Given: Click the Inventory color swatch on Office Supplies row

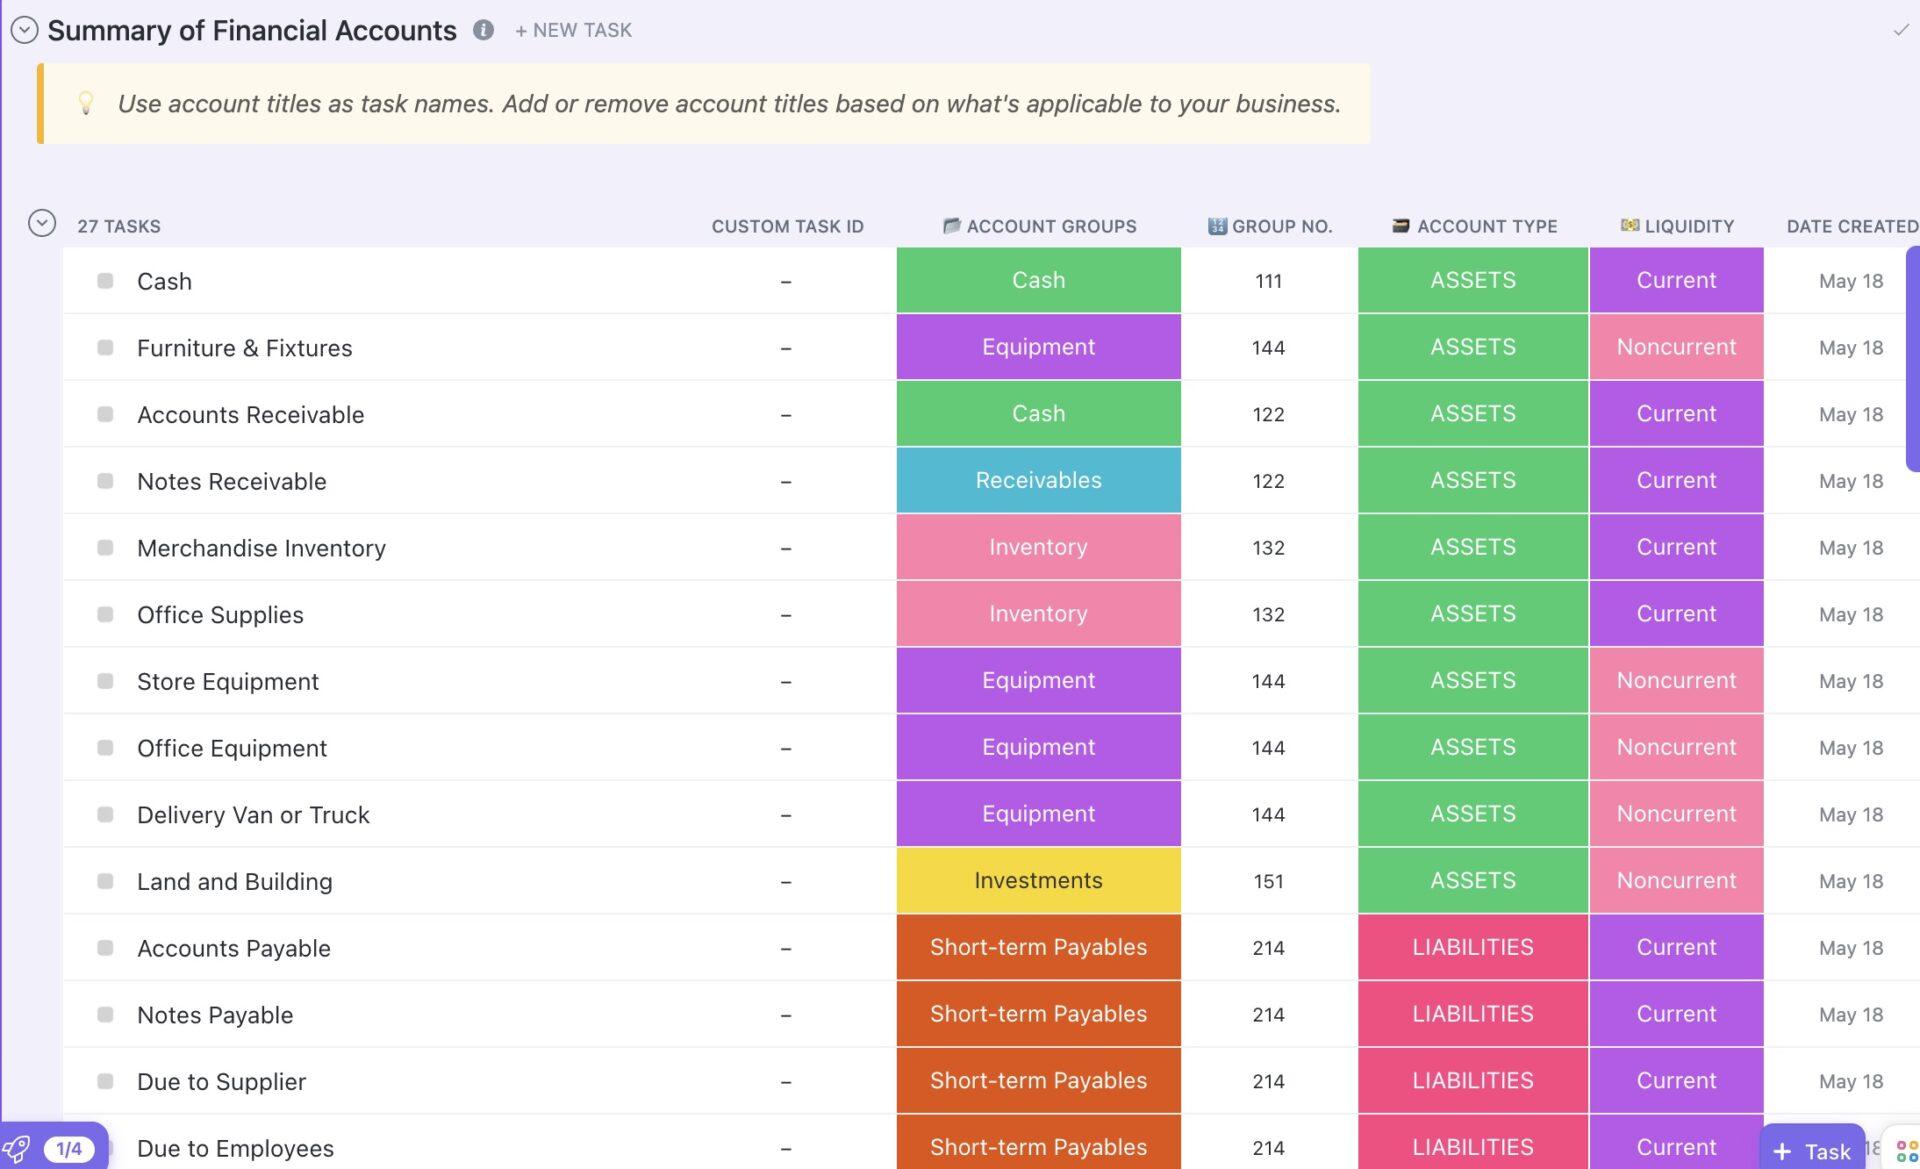Looking at the screenshot, I should [1040, 612].
